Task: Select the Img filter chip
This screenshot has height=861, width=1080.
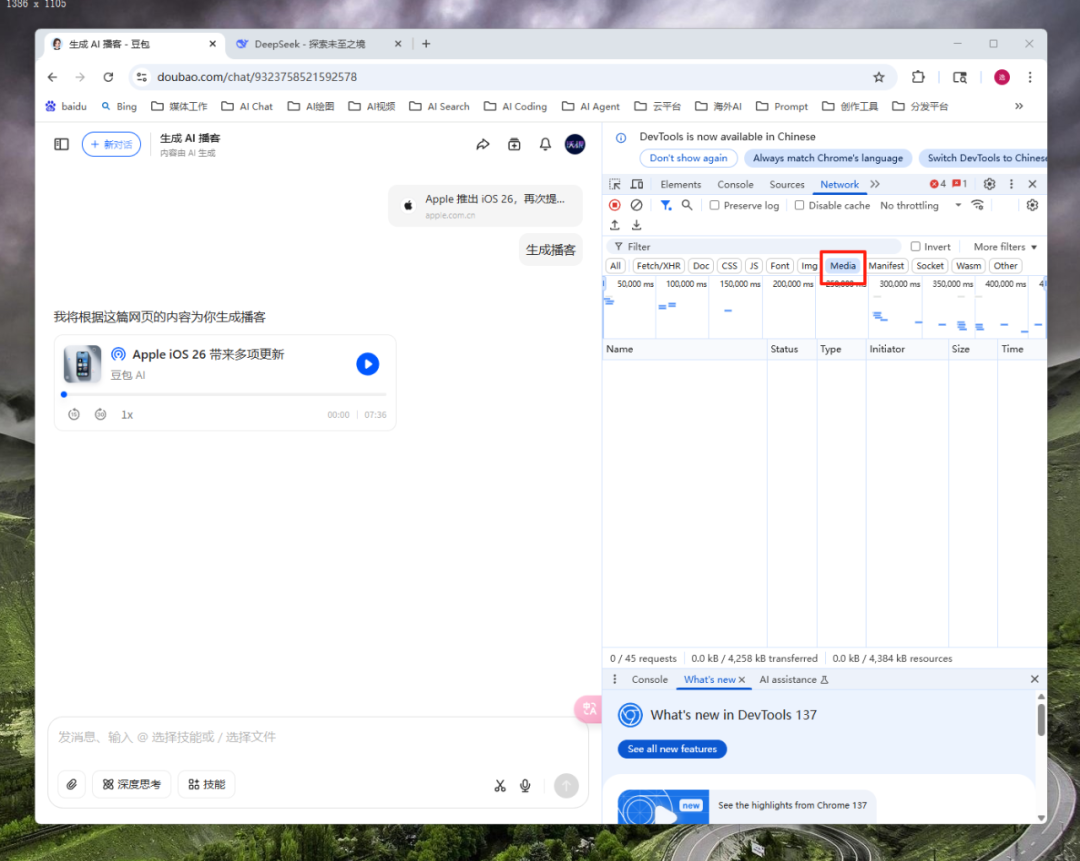Action: point(809,266)
